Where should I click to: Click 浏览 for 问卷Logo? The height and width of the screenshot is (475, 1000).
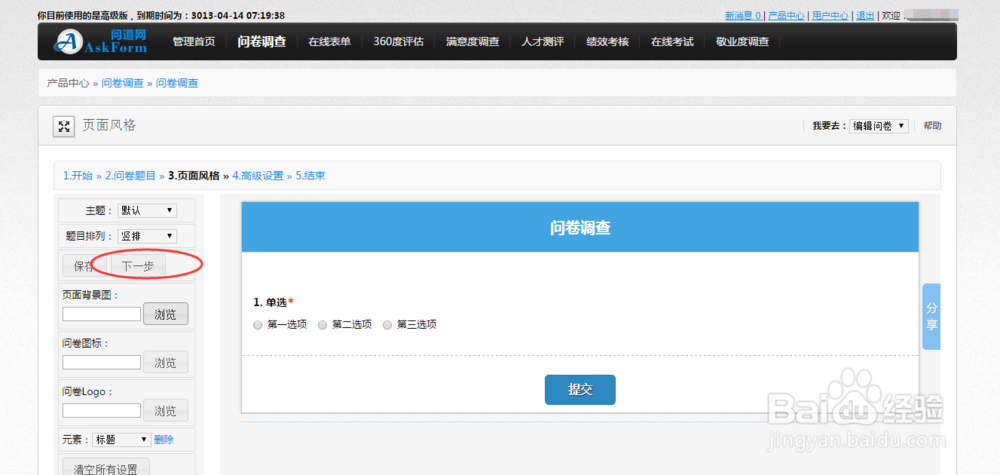[166, 411]
